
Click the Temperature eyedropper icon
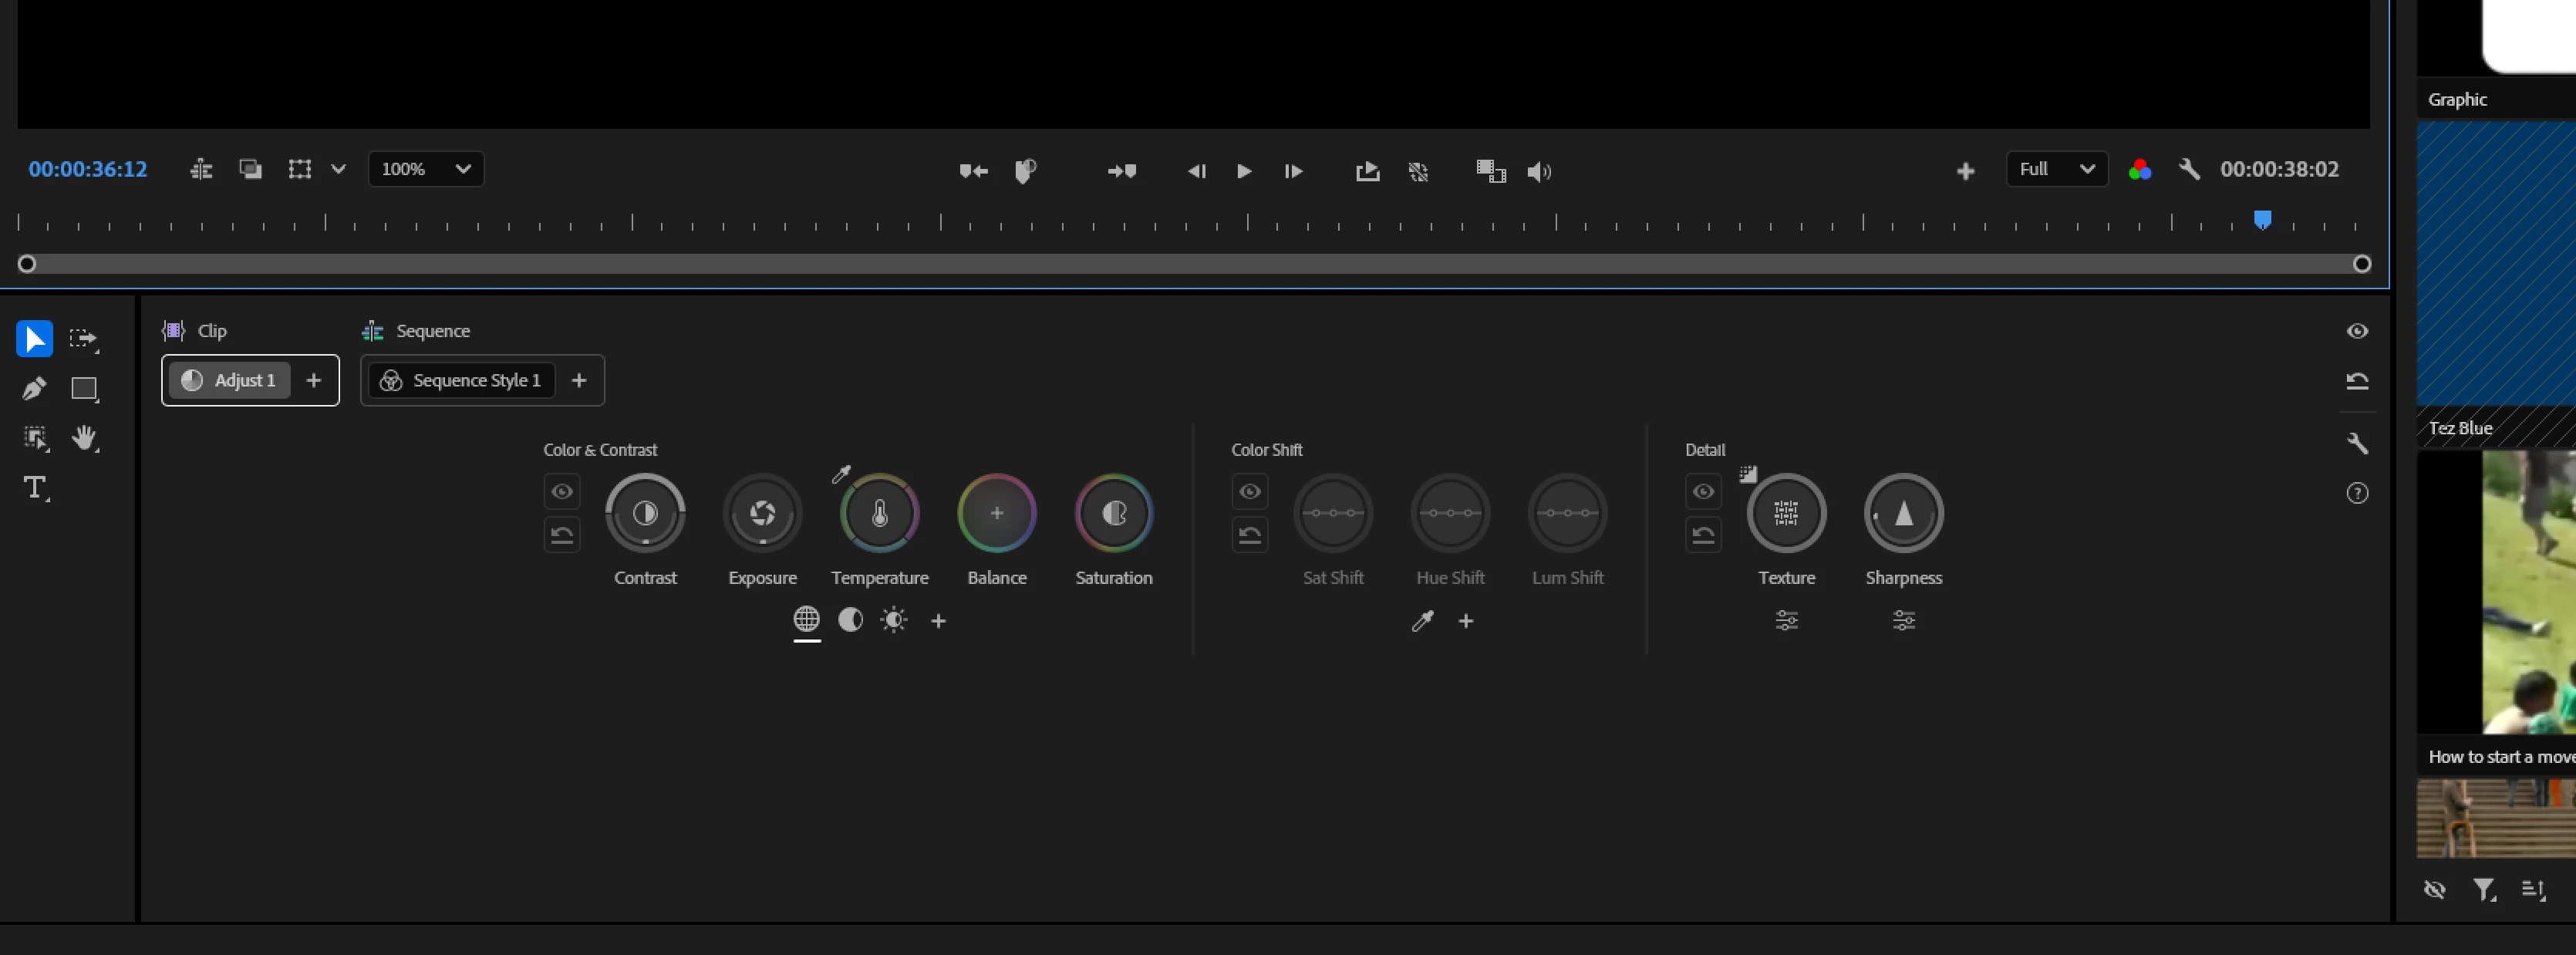pos(841,474)
